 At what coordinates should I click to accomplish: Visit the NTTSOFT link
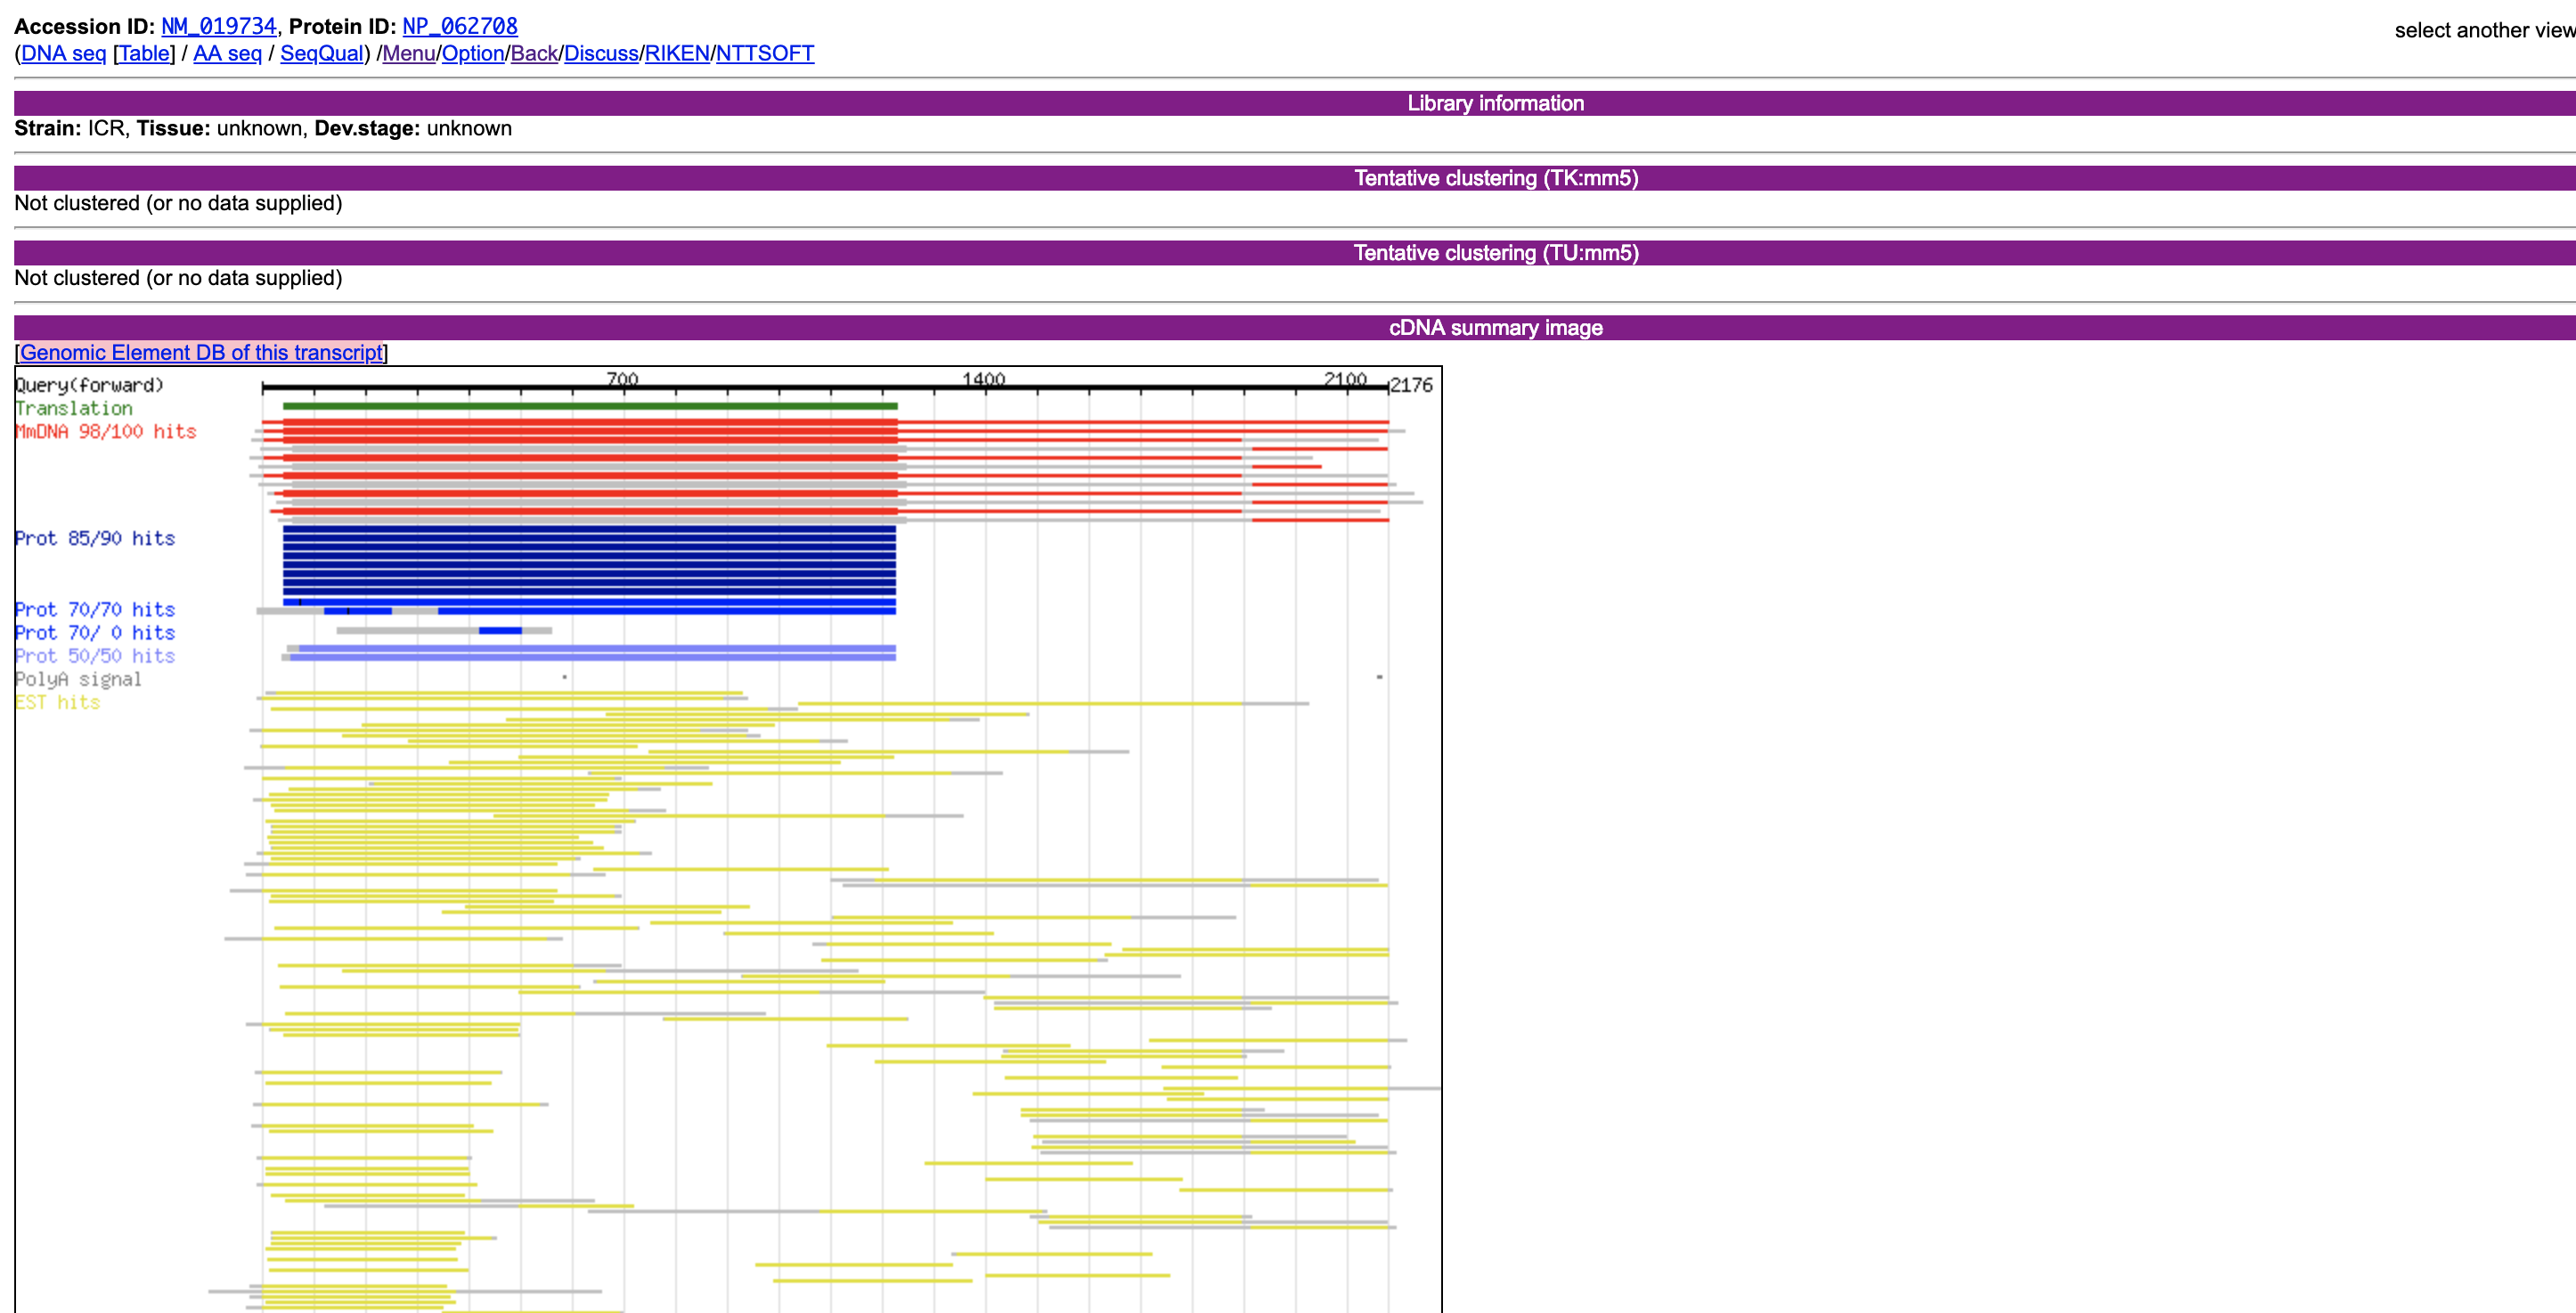[764, 53]
